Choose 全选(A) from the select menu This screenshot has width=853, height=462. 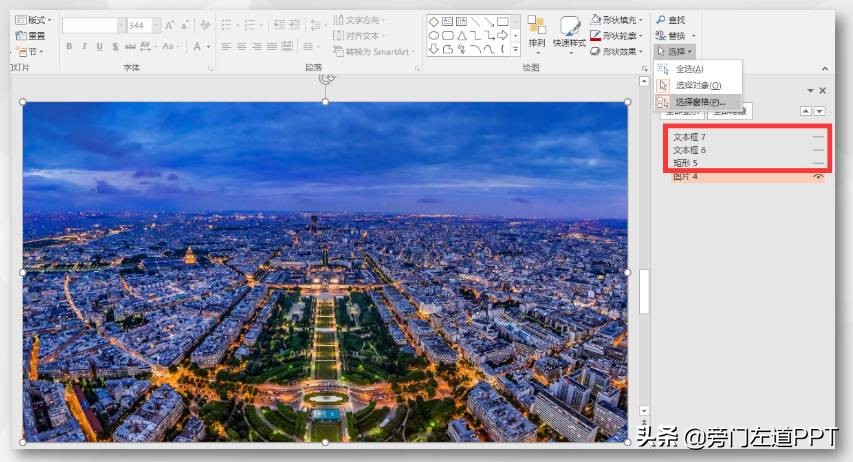pos(690,69)
